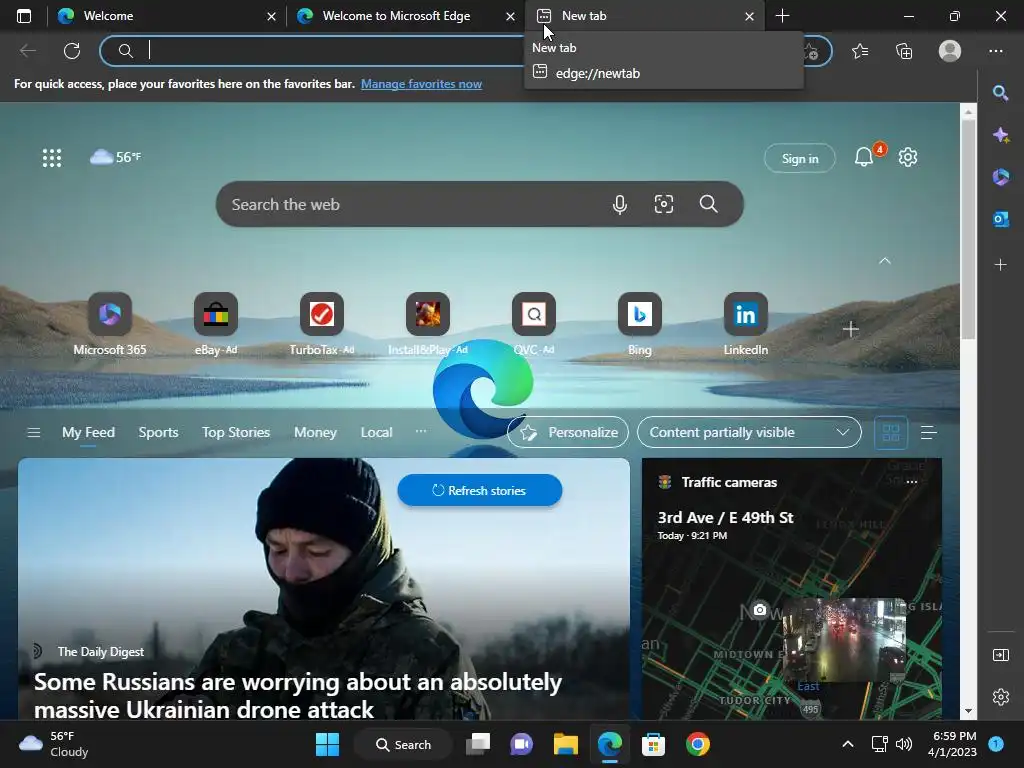Click the page vertical scrollbar thumb
This screenshot has height=768, width=1024.
tap(968, 229)
